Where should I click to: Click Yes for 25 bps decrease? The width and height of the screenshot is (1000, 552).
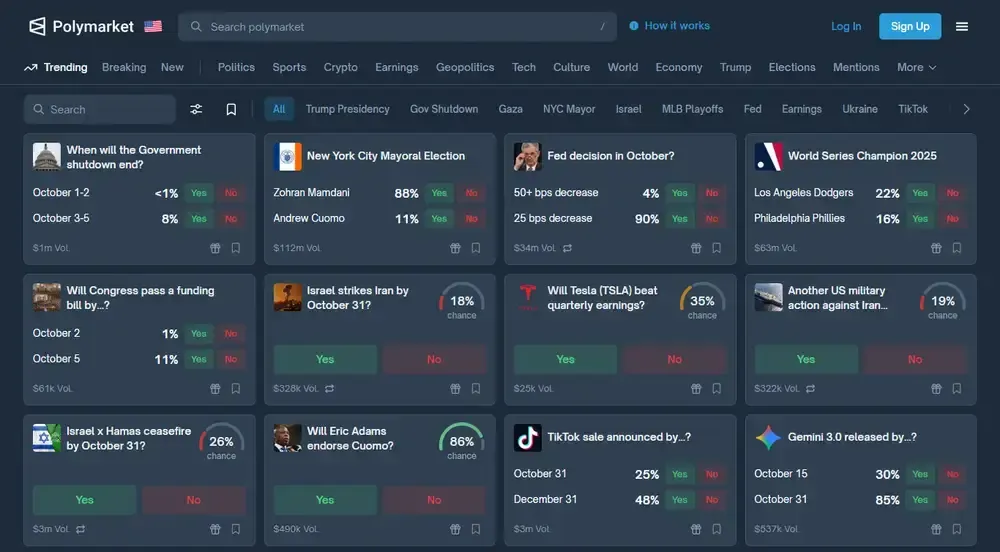tap(680, 219)
